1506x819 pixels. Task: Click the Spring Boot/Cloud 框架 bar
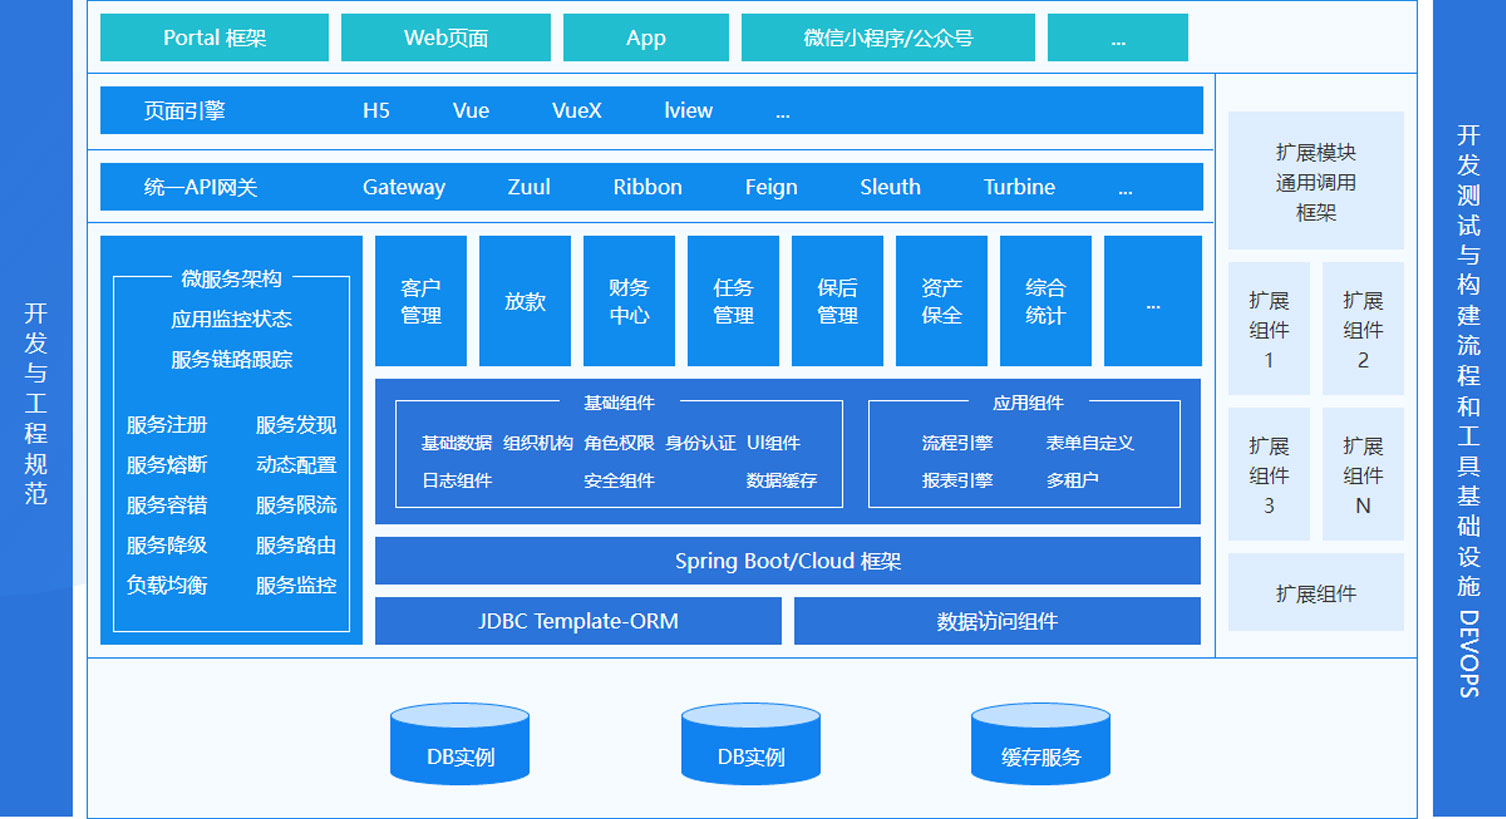pos(787,561)
